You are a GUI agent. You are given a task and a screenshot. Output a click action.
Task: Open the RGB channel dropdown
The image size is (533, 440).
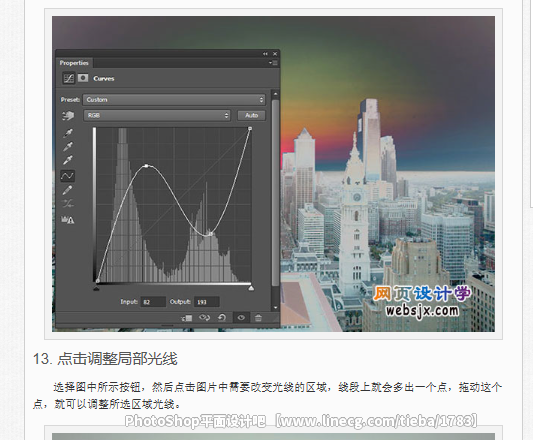click(x=157, y=116)
